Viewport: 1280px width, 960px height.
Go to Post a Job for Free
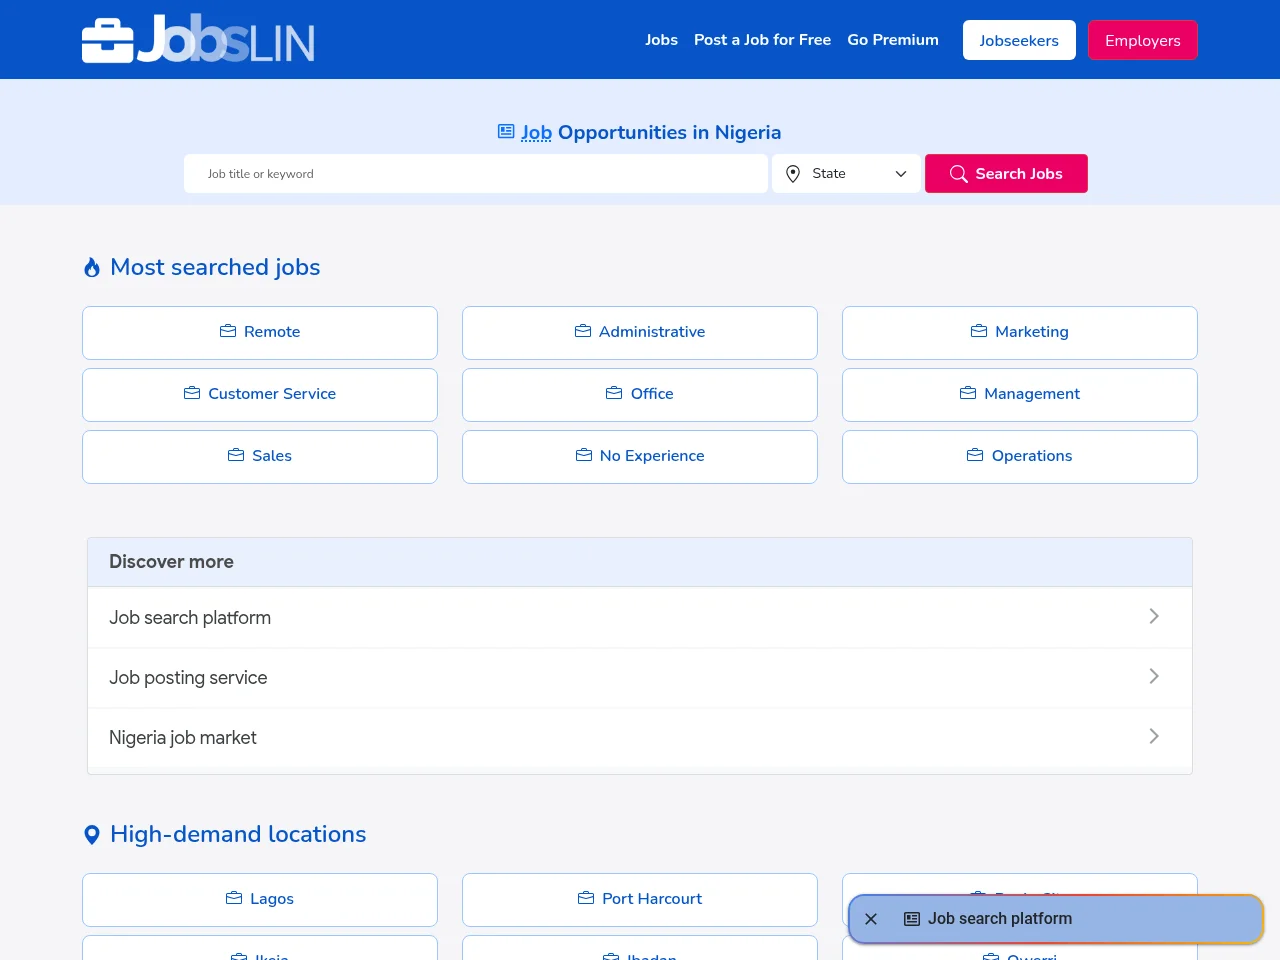762,40
